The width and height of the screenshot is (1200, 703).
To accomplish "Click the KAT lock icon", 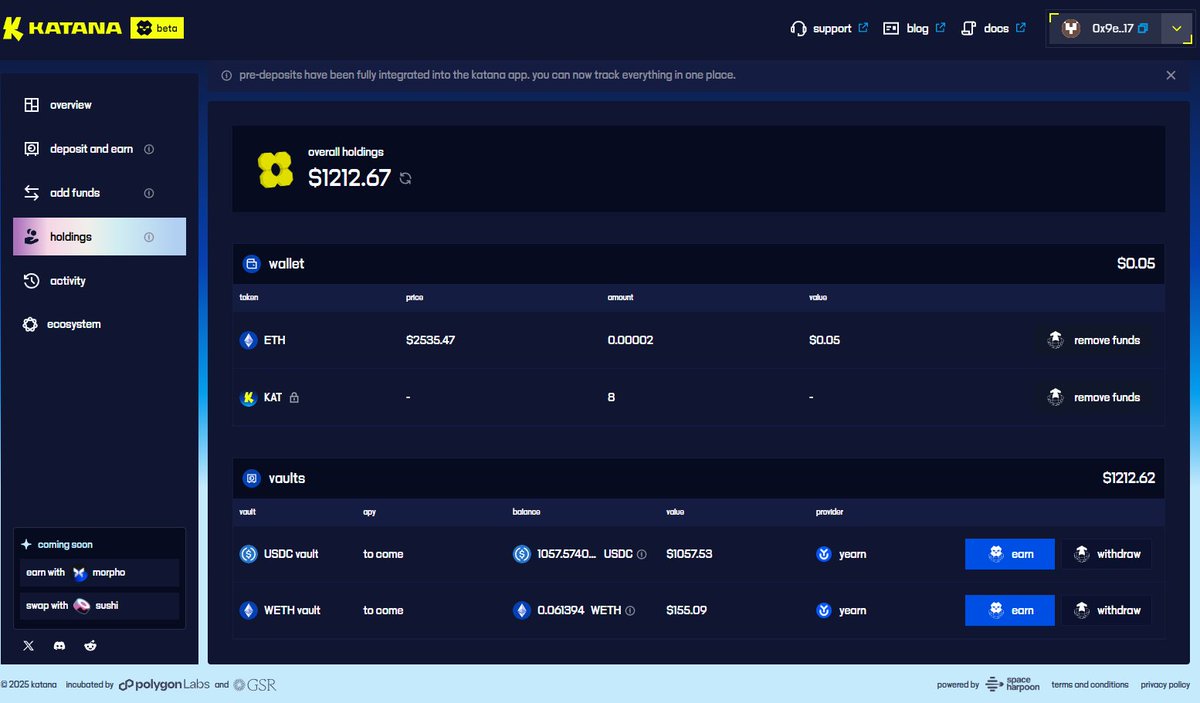I will 294,397.
